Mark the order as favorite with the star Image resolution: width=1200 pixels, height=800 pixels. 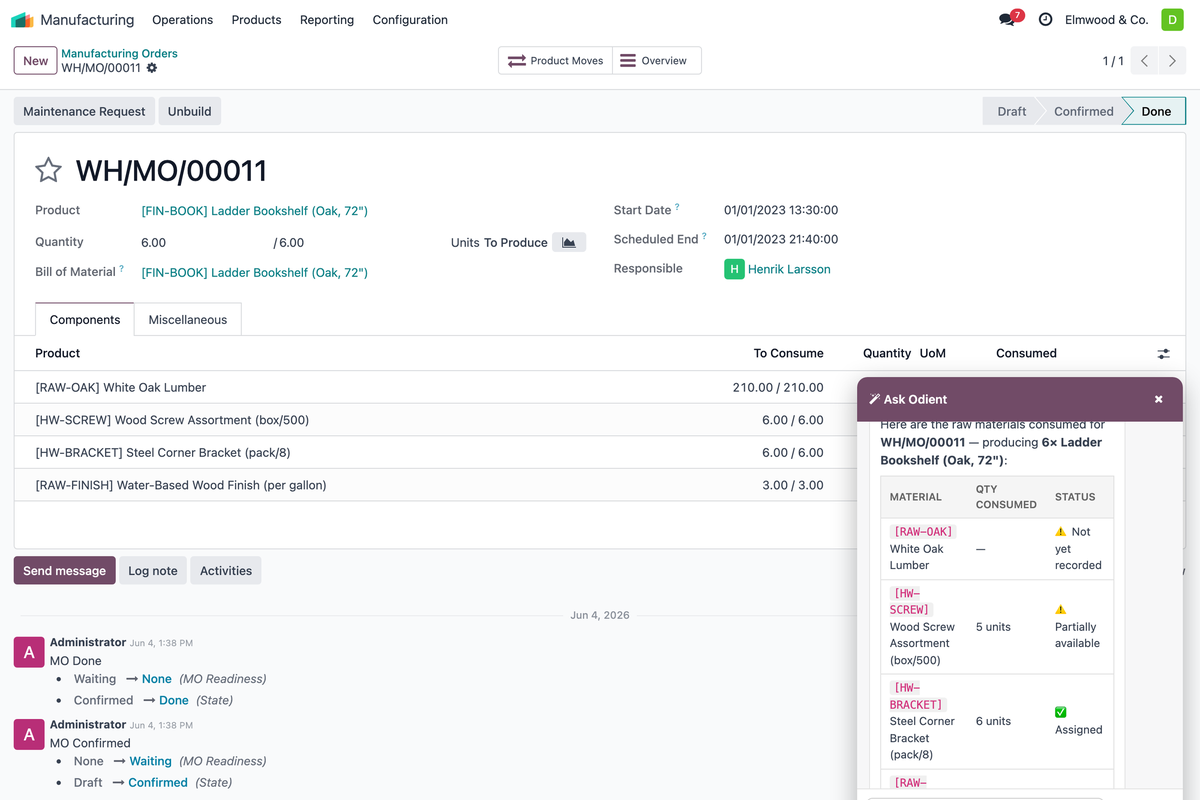point(49,170)
